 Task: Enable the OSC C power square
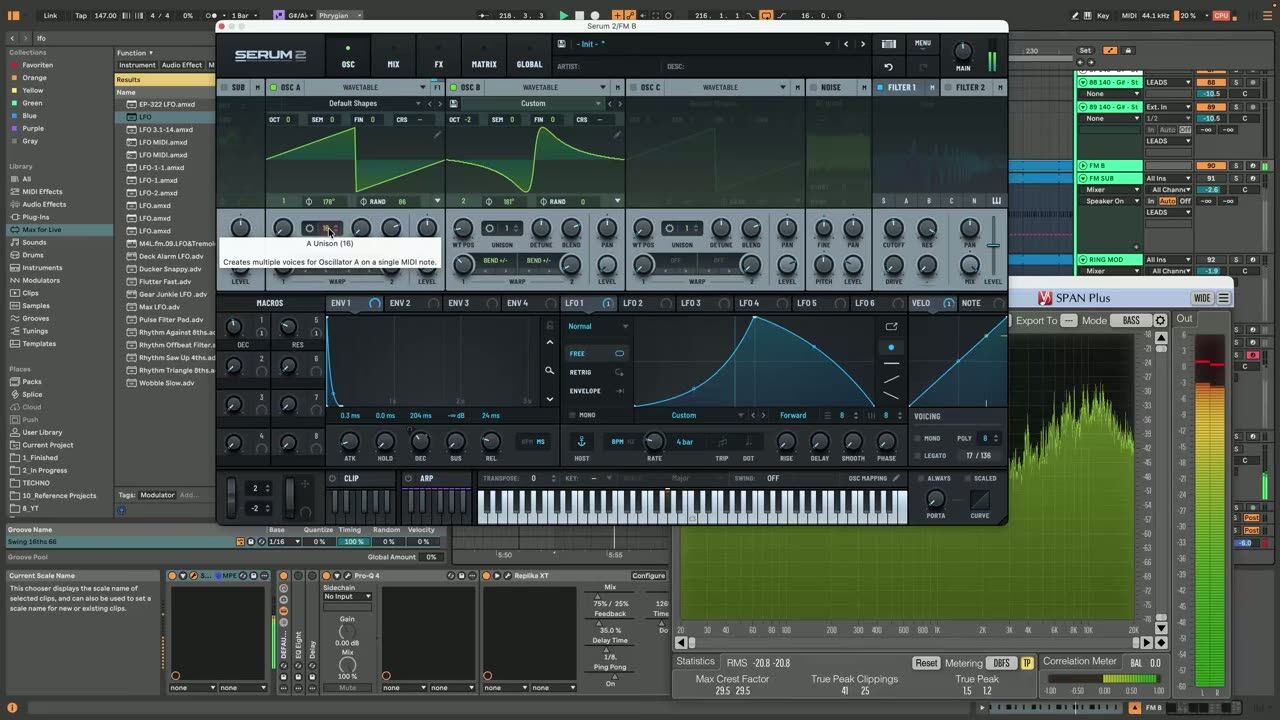coord(633,88)
